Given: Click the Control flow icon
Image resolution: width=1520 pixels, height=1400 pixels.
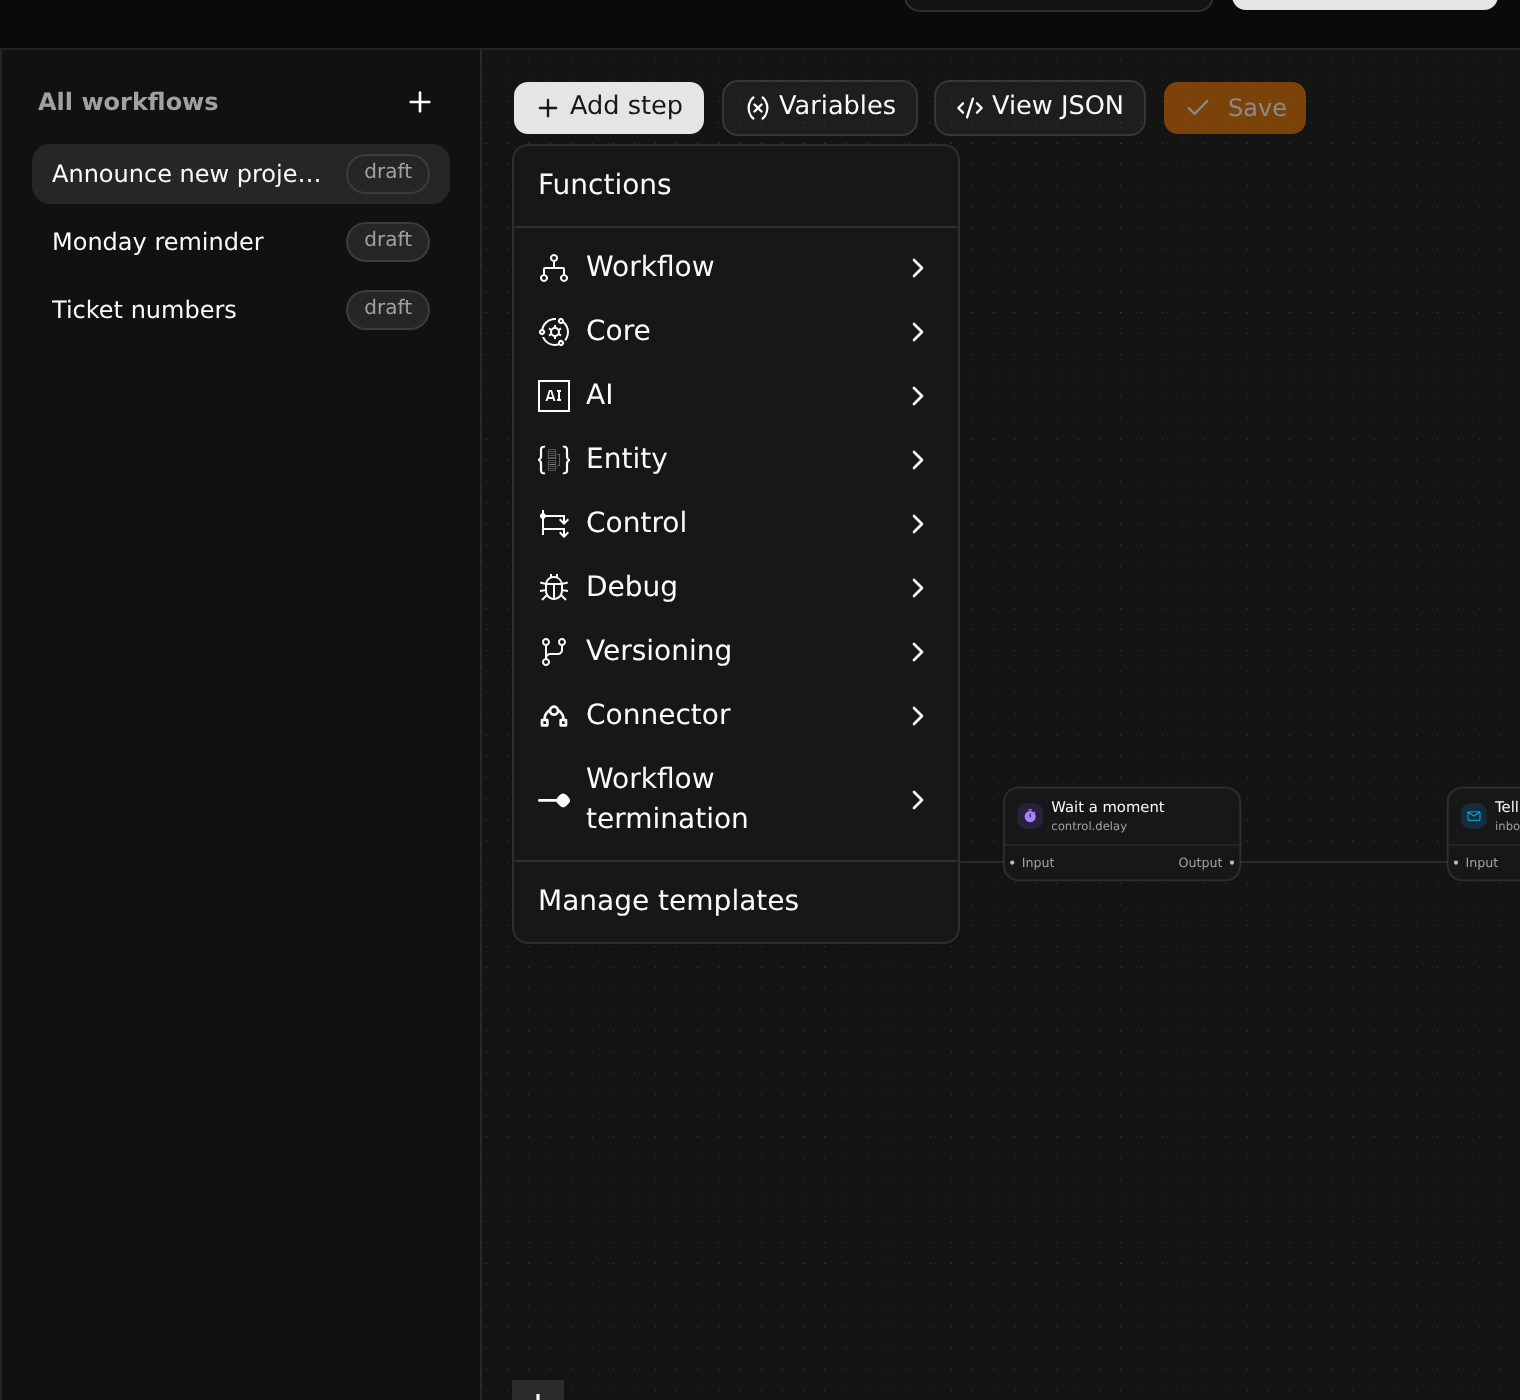Looking at the screenshot, I should click(x=554, y=523).
